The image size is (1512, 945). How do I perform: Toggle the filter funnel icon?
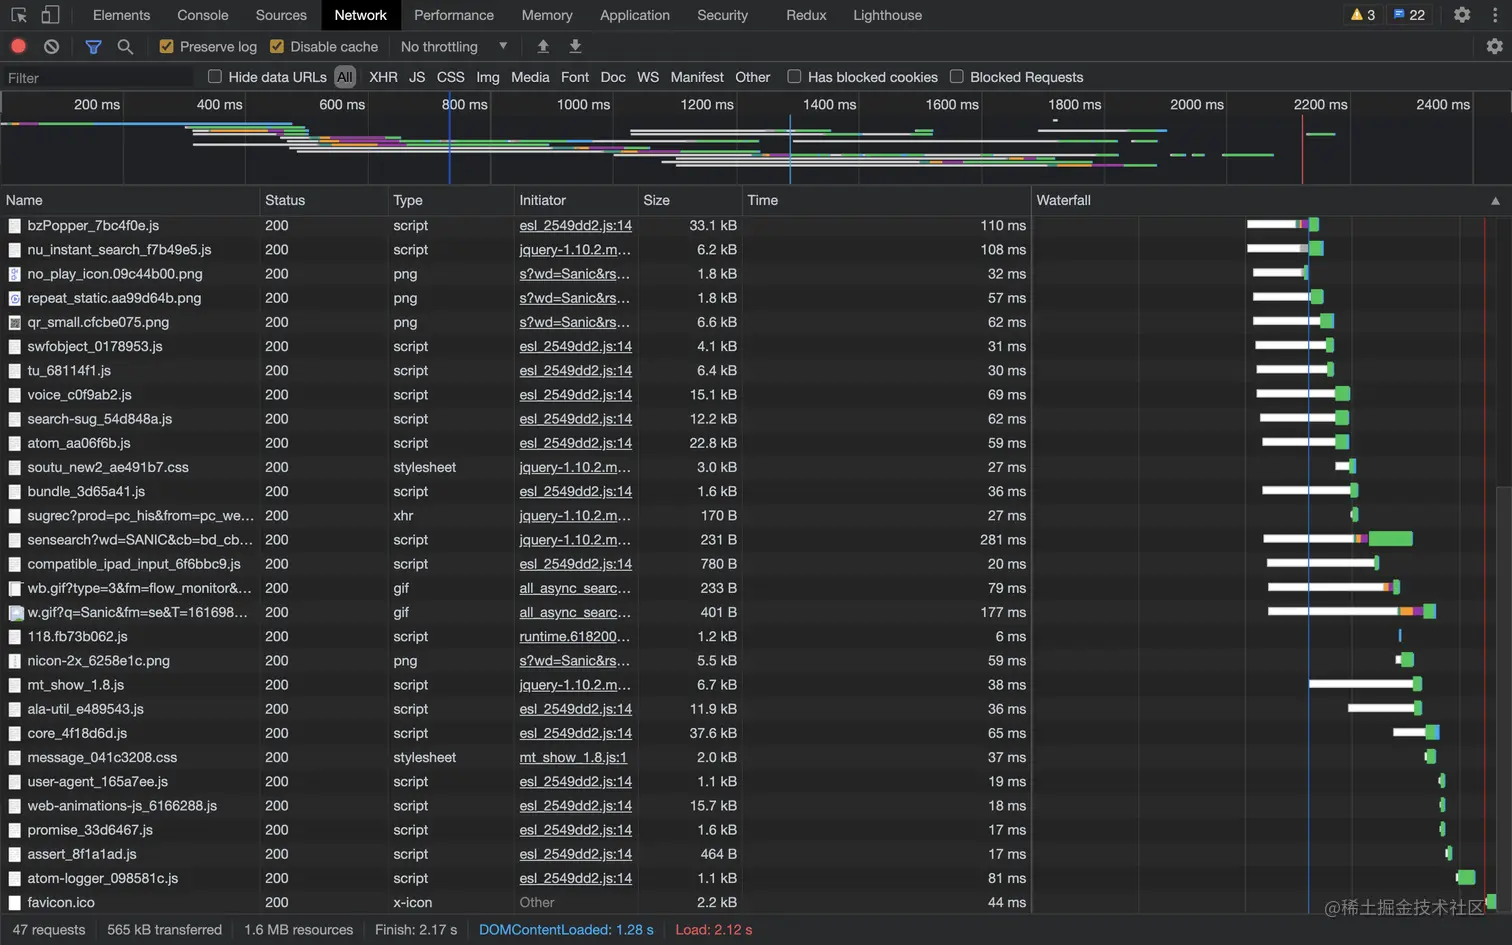pos(93,46)
